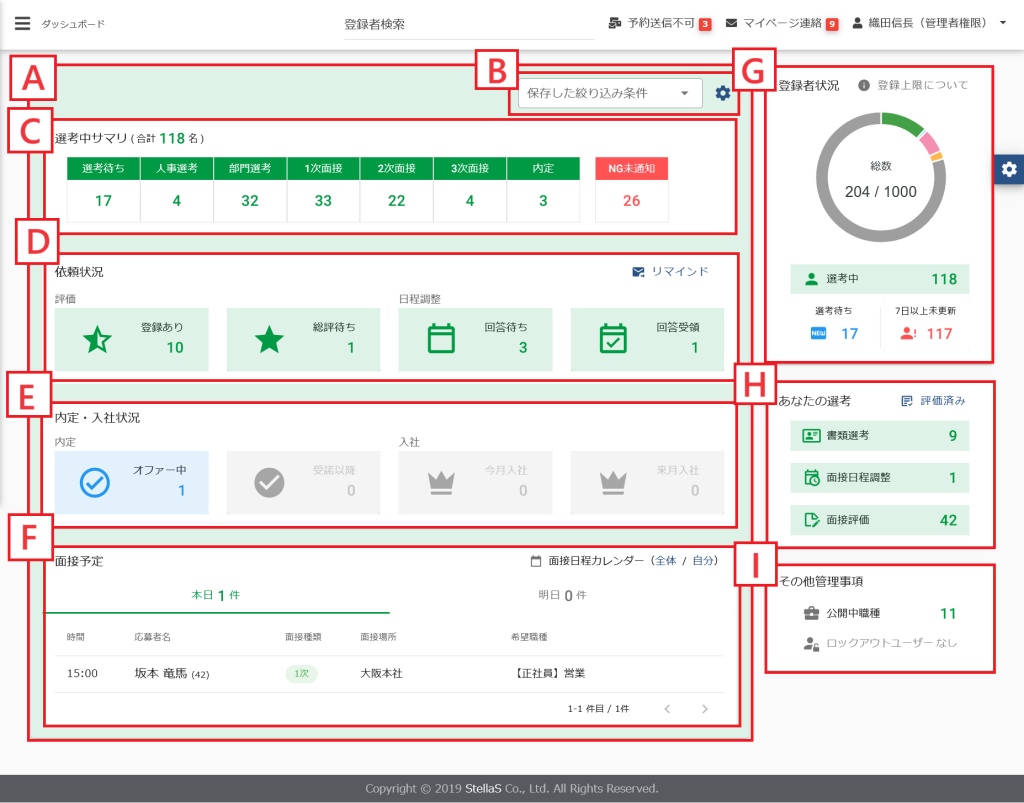Click the gear icon beside saved filter dropdown
This screenshot has width=1024, height=803.
coord(723,93)
